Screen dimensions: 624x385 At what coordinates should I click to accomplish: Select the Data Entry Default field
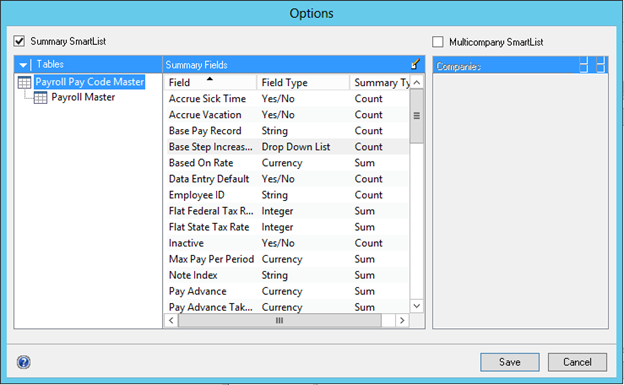click(209, 179)
